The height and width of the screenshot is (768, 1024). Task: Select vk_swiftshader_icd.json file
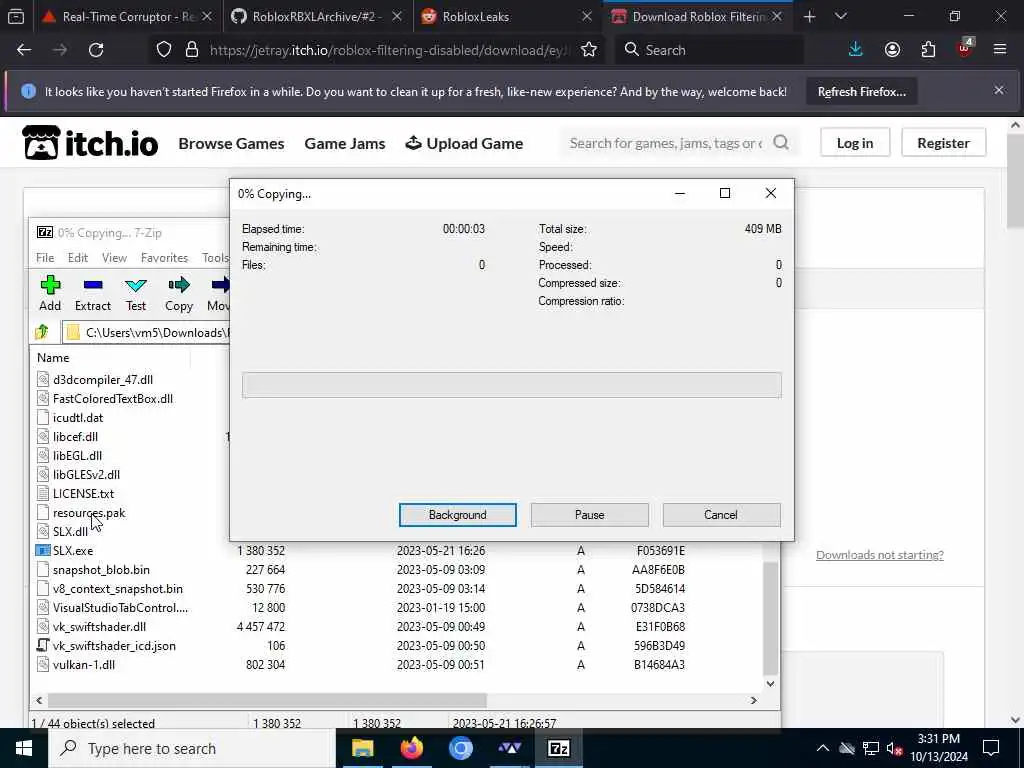(x=114, y=645)
